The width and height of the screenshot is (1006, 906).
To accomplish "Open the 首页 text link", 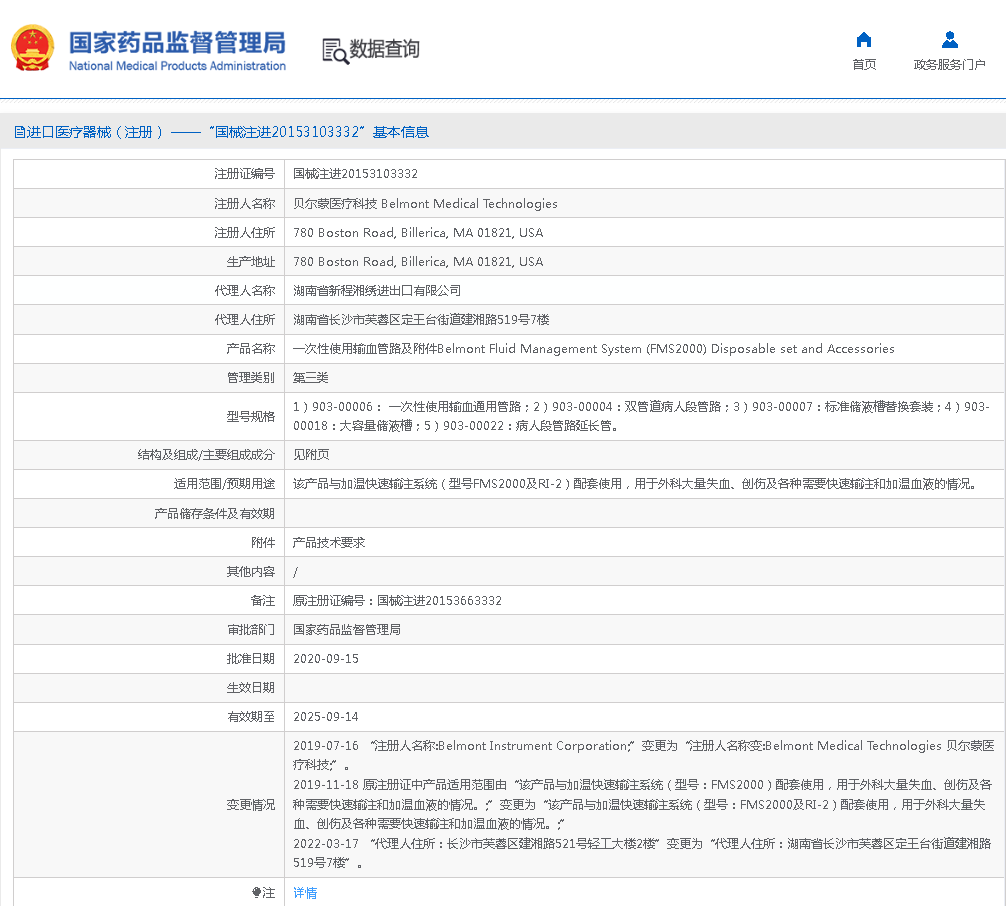I will (864, 65).
